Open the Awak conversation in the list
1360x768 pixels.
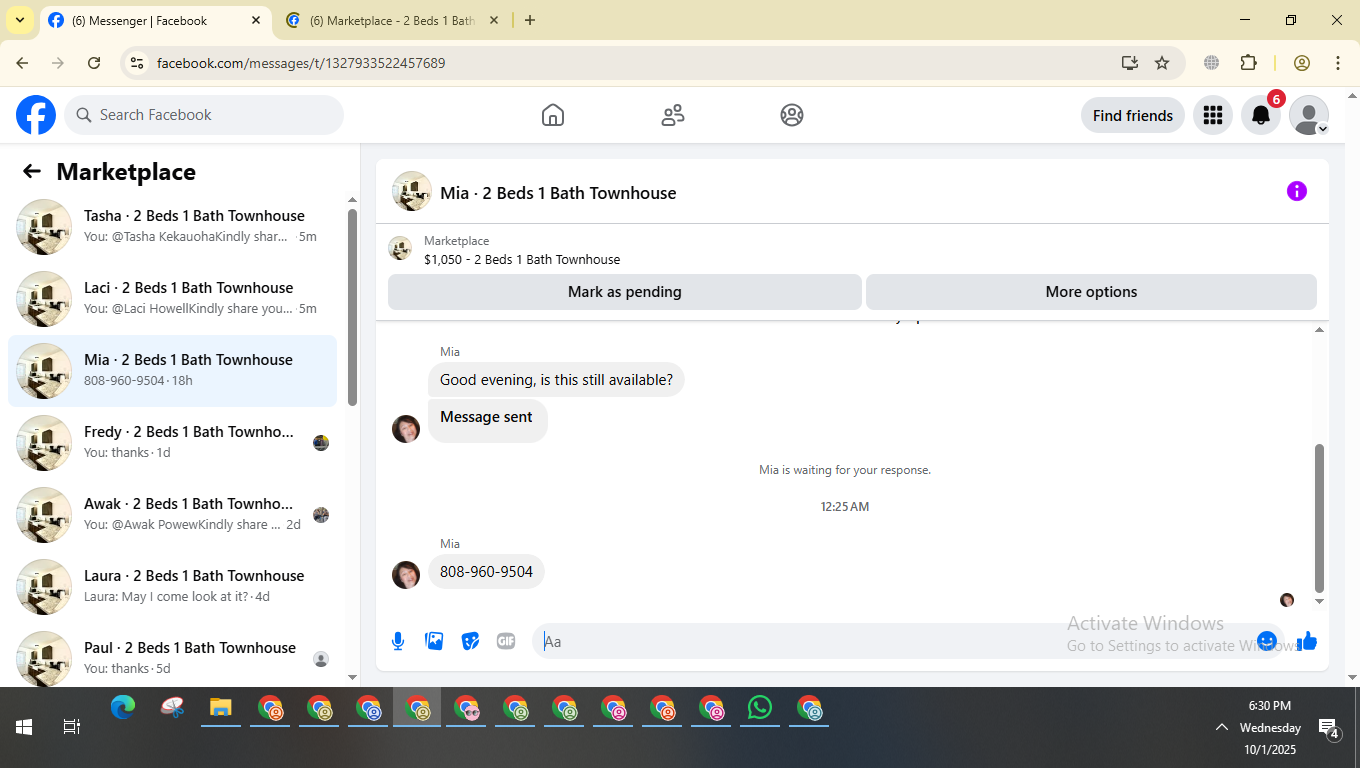(x=172, y=515)
